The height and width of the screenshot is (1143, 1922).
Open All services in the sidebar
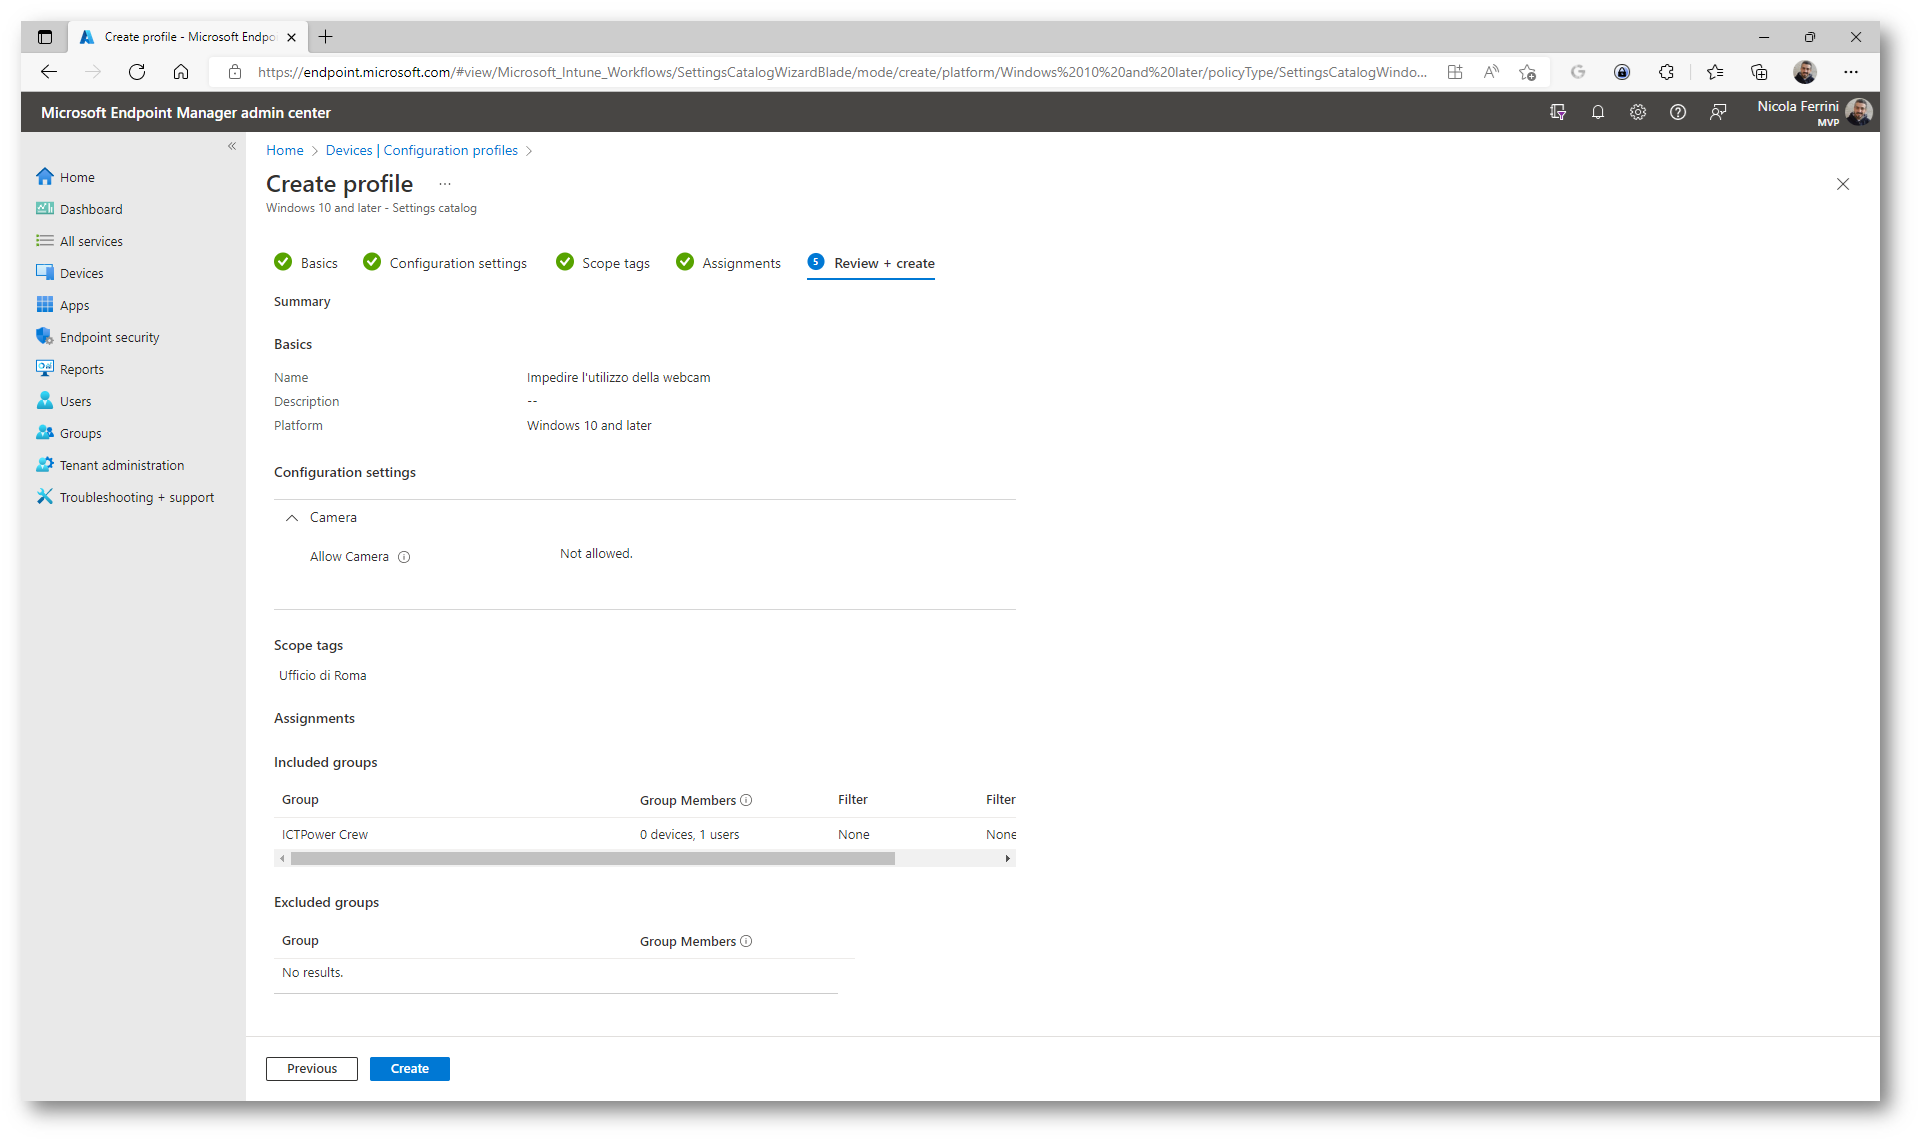pos(80,241)
